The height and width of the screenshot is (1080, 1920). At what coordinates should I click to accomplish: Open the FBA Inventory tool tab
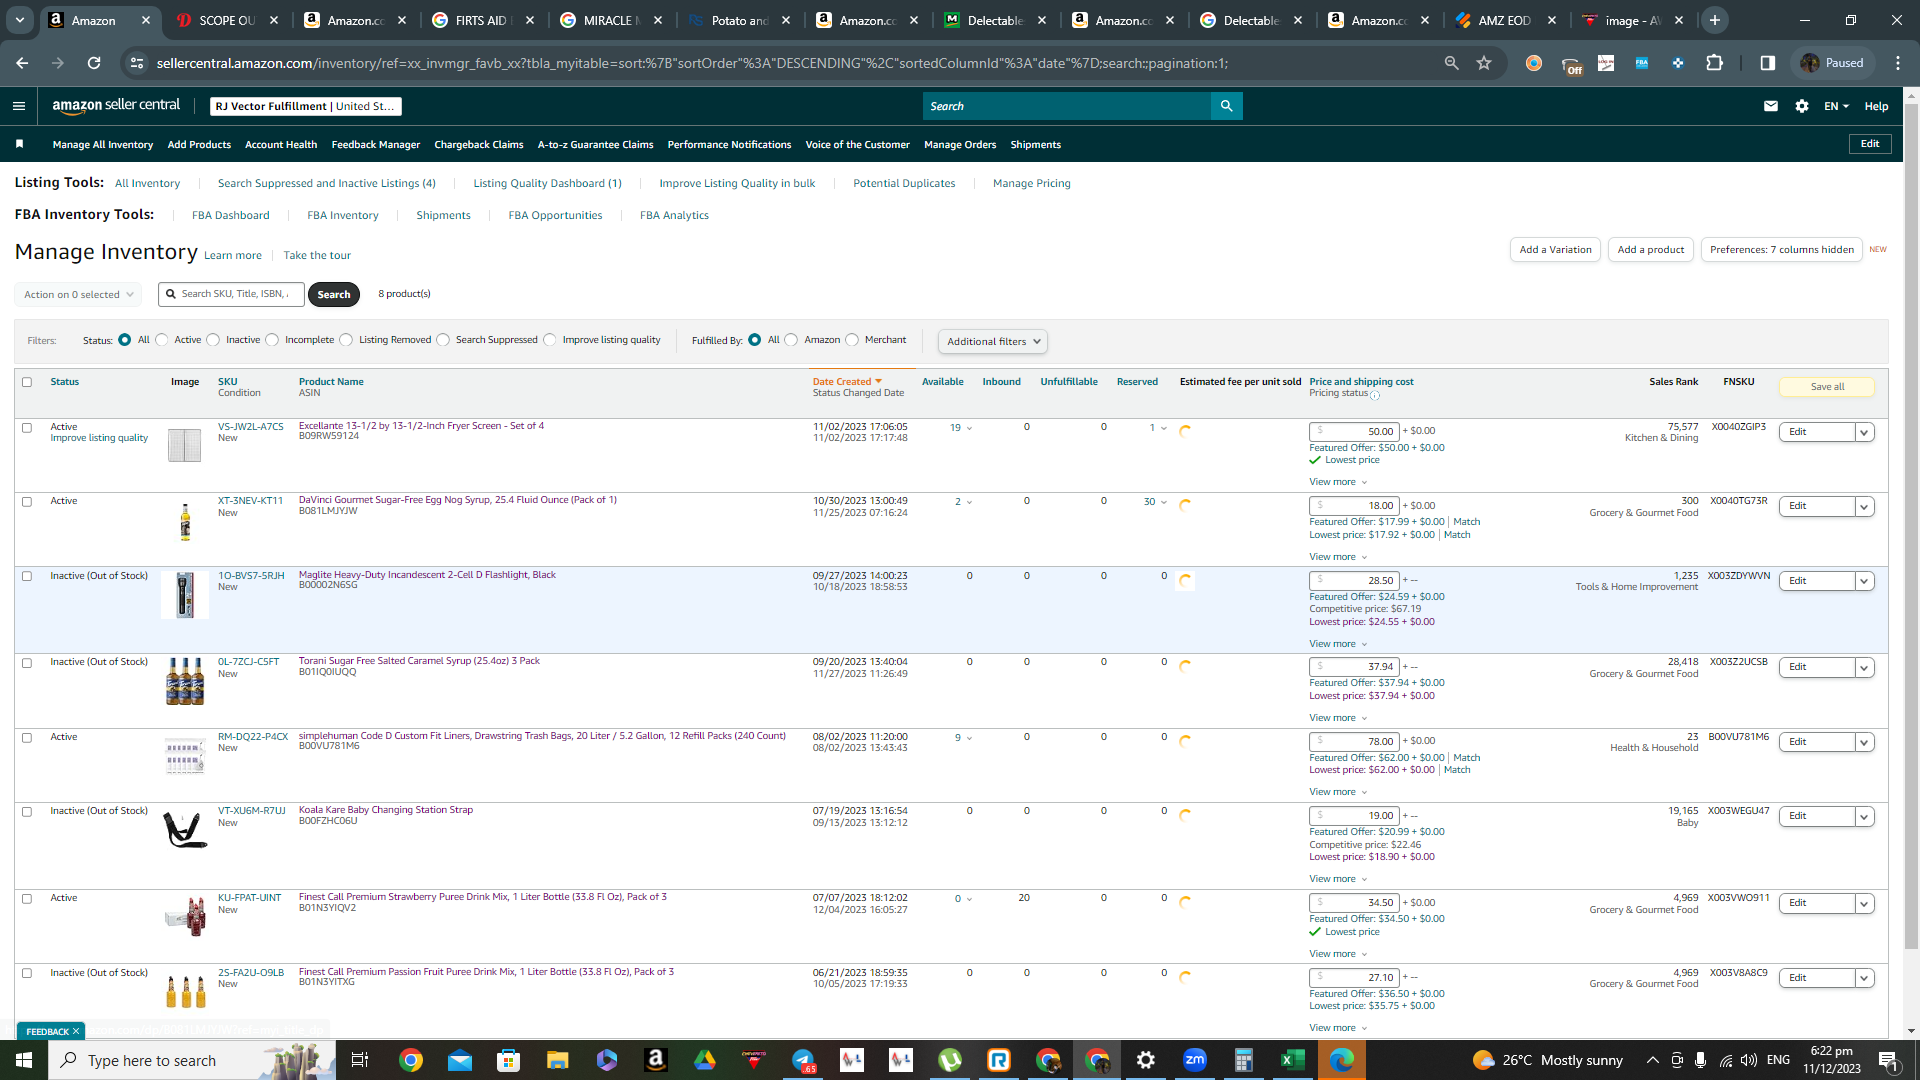coord(343,216)
